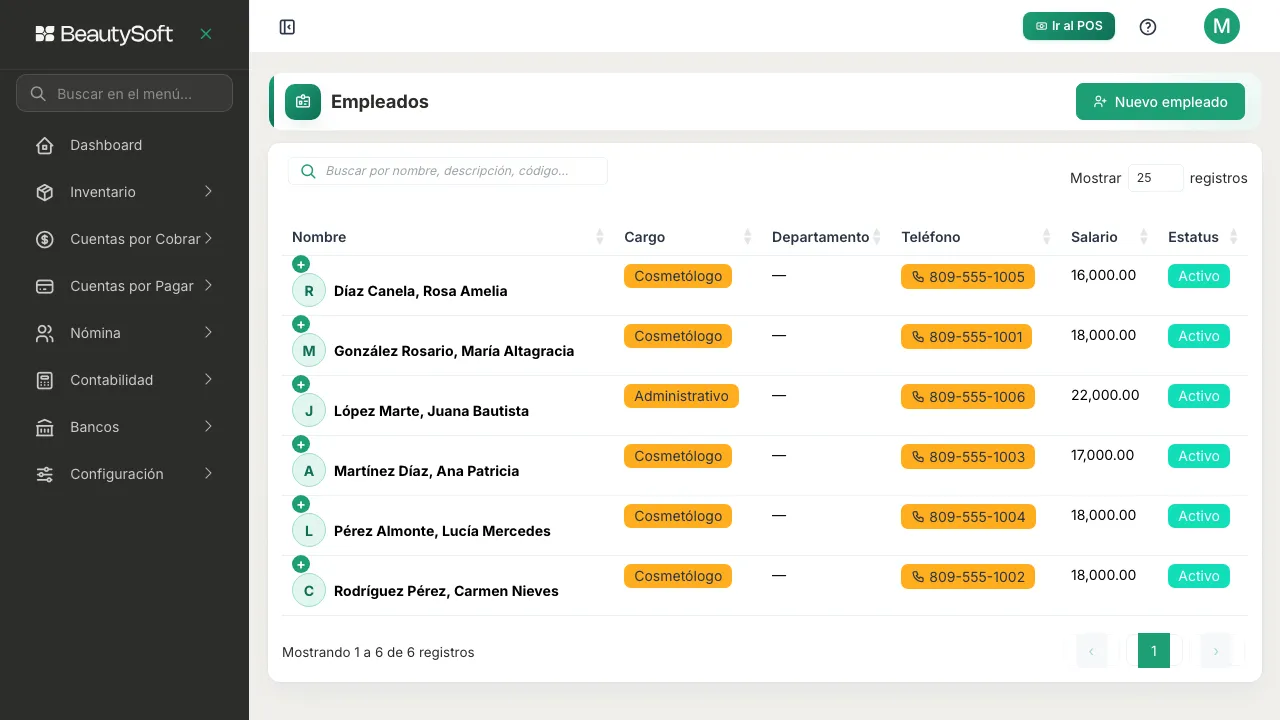The height and width of the screenshot is (720, 1280).
Task: Click the Configuración sliders icon
Action: tap(45, 474)
